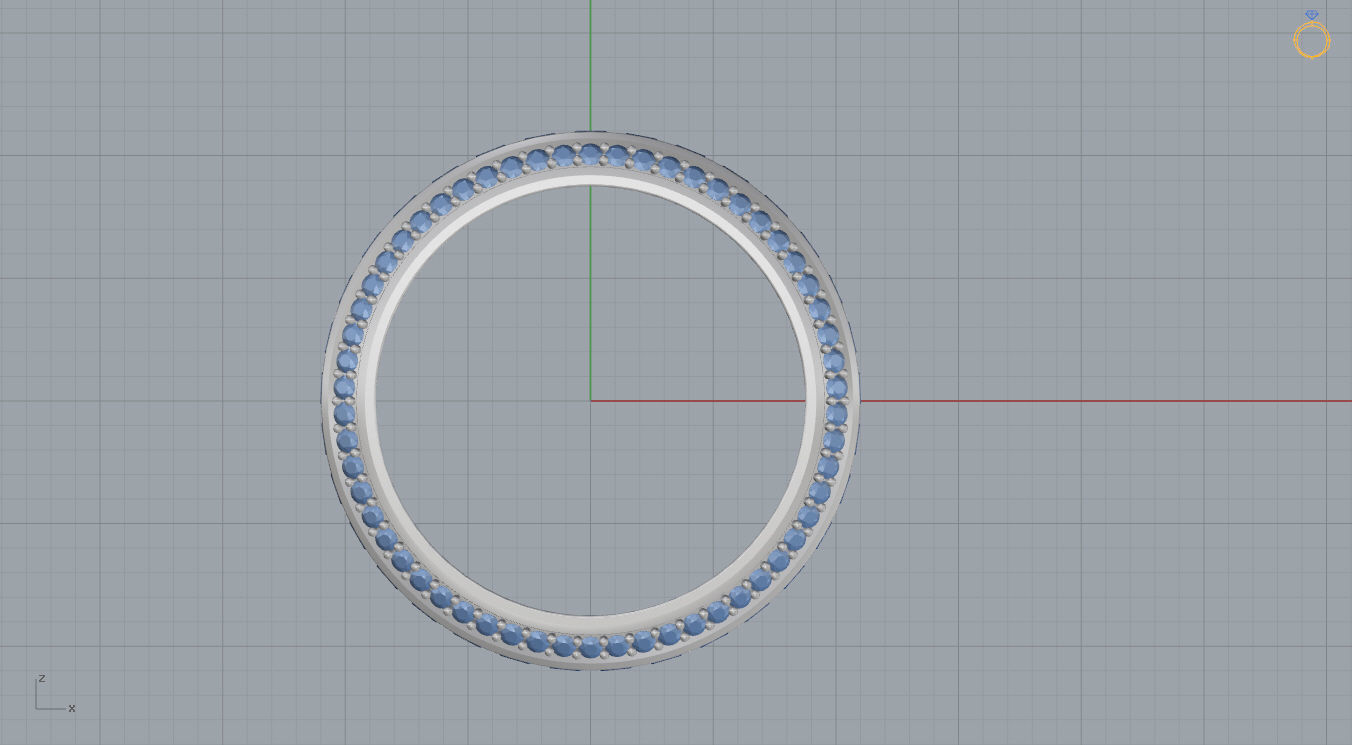Pick the topmost blue gem on the green axis

pos(590,153)
